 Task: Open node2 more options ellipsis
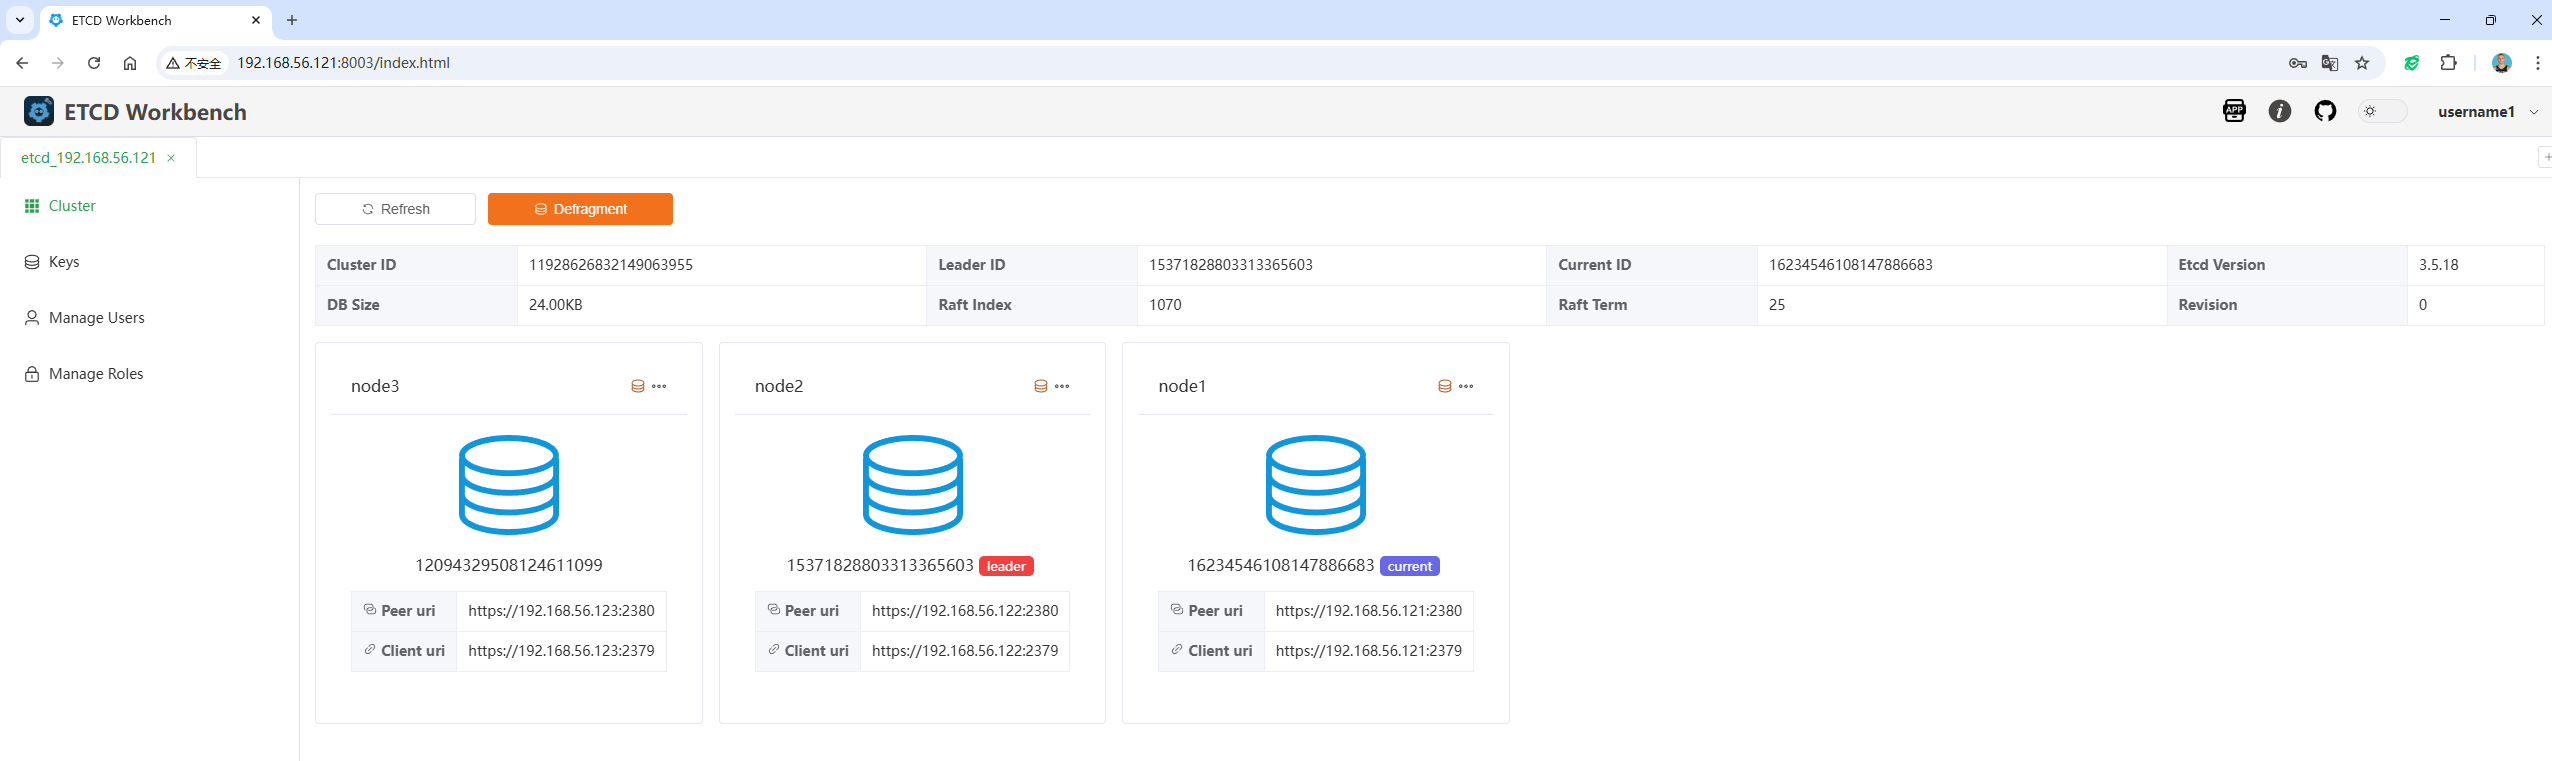click(x=1062, y=386)
